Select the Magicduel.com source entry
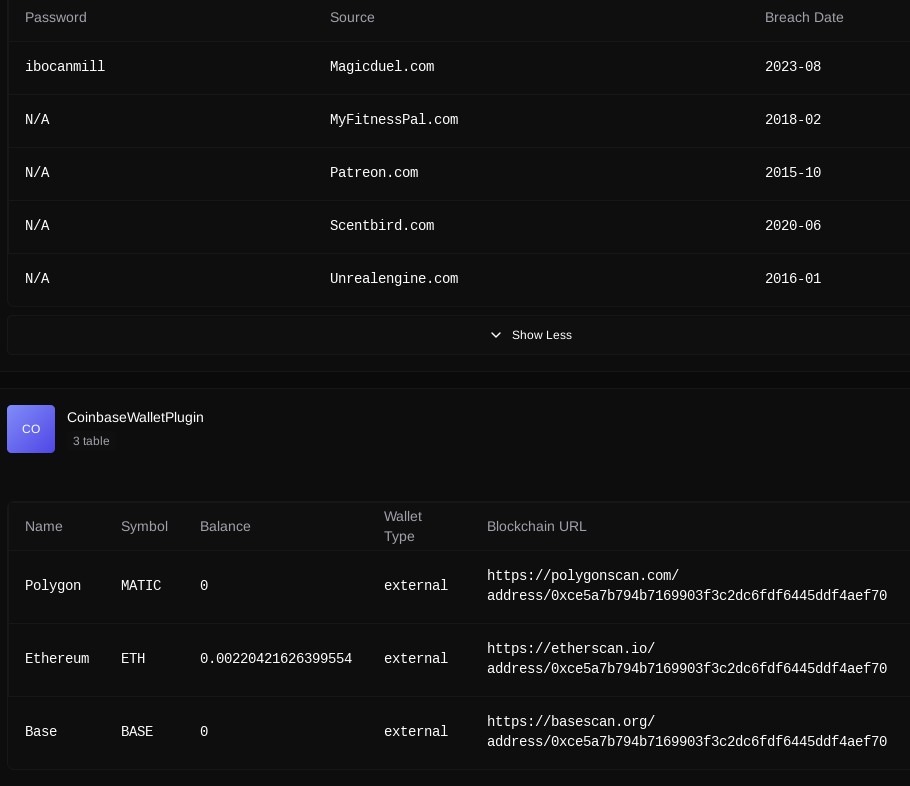Screen dimensions: 910x786 (382, 67)
